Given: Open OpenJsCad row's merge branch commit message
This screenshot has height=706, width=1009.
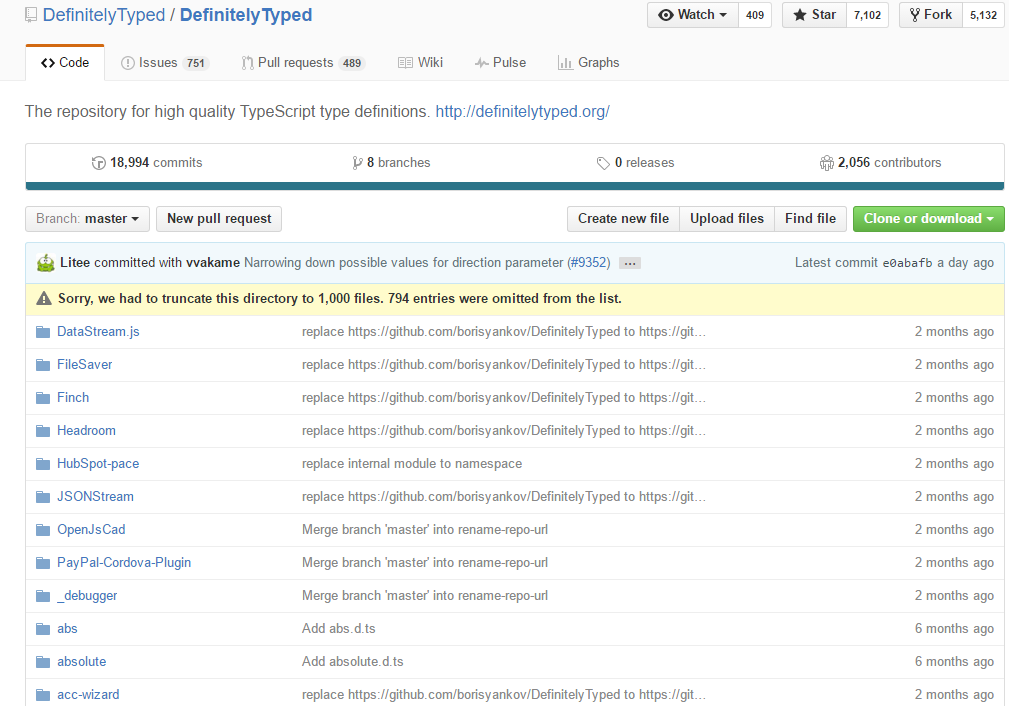Looking at the screenshot, I should [425, 530].
